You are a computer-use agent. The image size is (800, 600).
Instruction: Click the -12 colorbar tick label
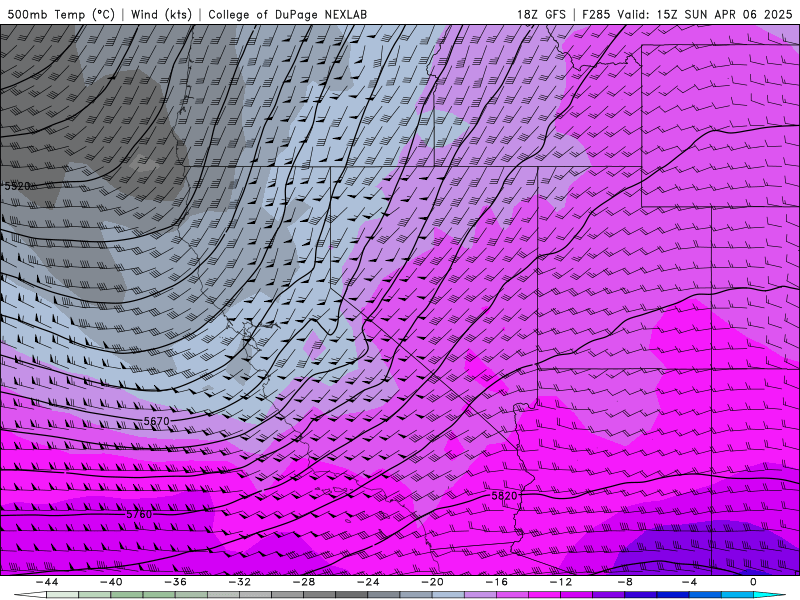pyautogui.click(x=560, y=582)
